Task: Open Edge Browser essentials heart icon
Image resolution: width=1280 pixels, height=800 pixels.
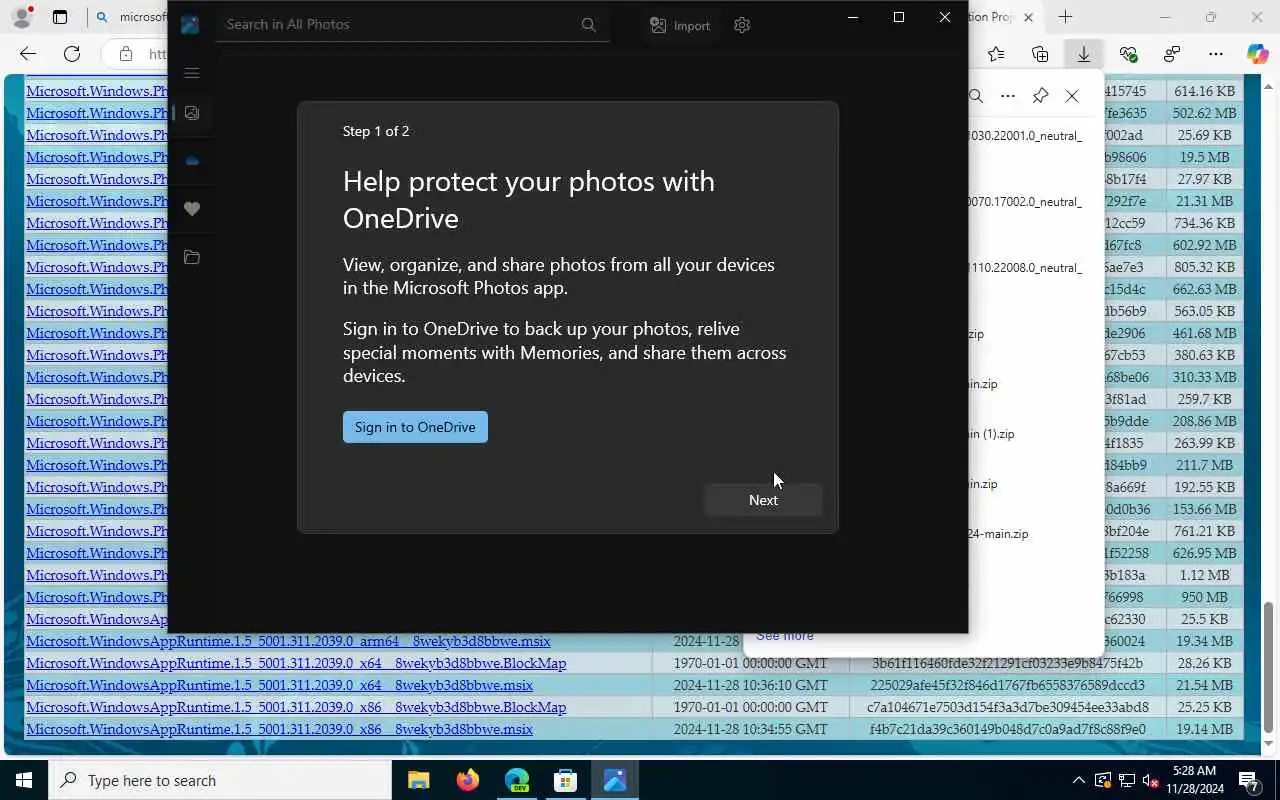Action: click(1128, 54)
